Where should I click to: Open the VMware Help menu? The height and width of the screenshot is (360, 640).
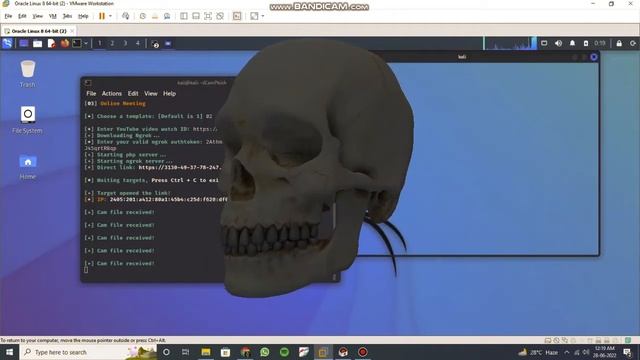click(x=83, y=16)
